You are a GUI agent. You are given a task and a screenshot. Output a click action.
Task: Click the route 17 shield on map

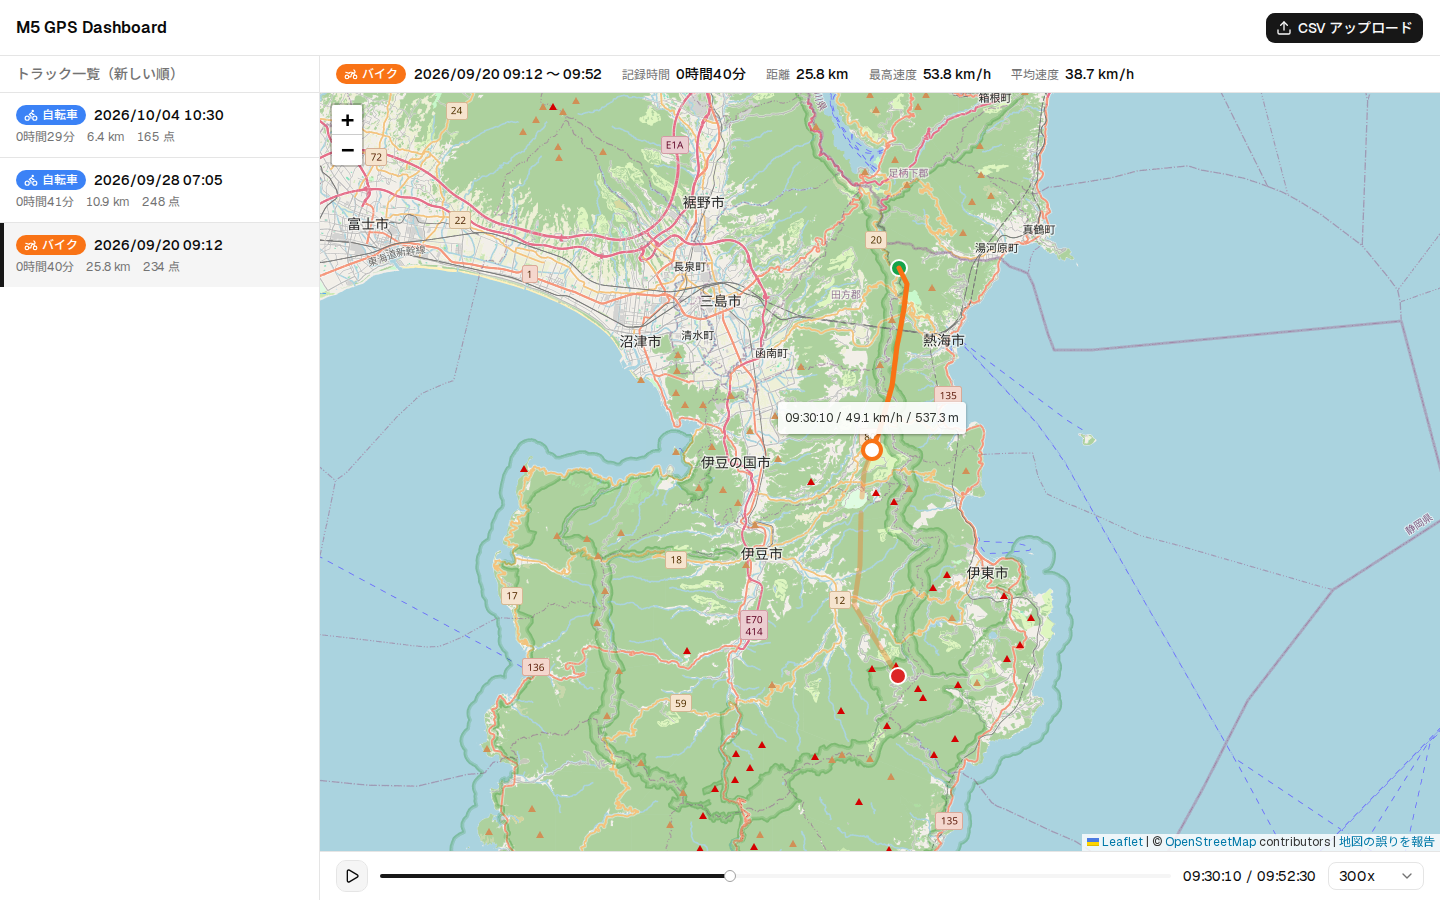point(512,596)
